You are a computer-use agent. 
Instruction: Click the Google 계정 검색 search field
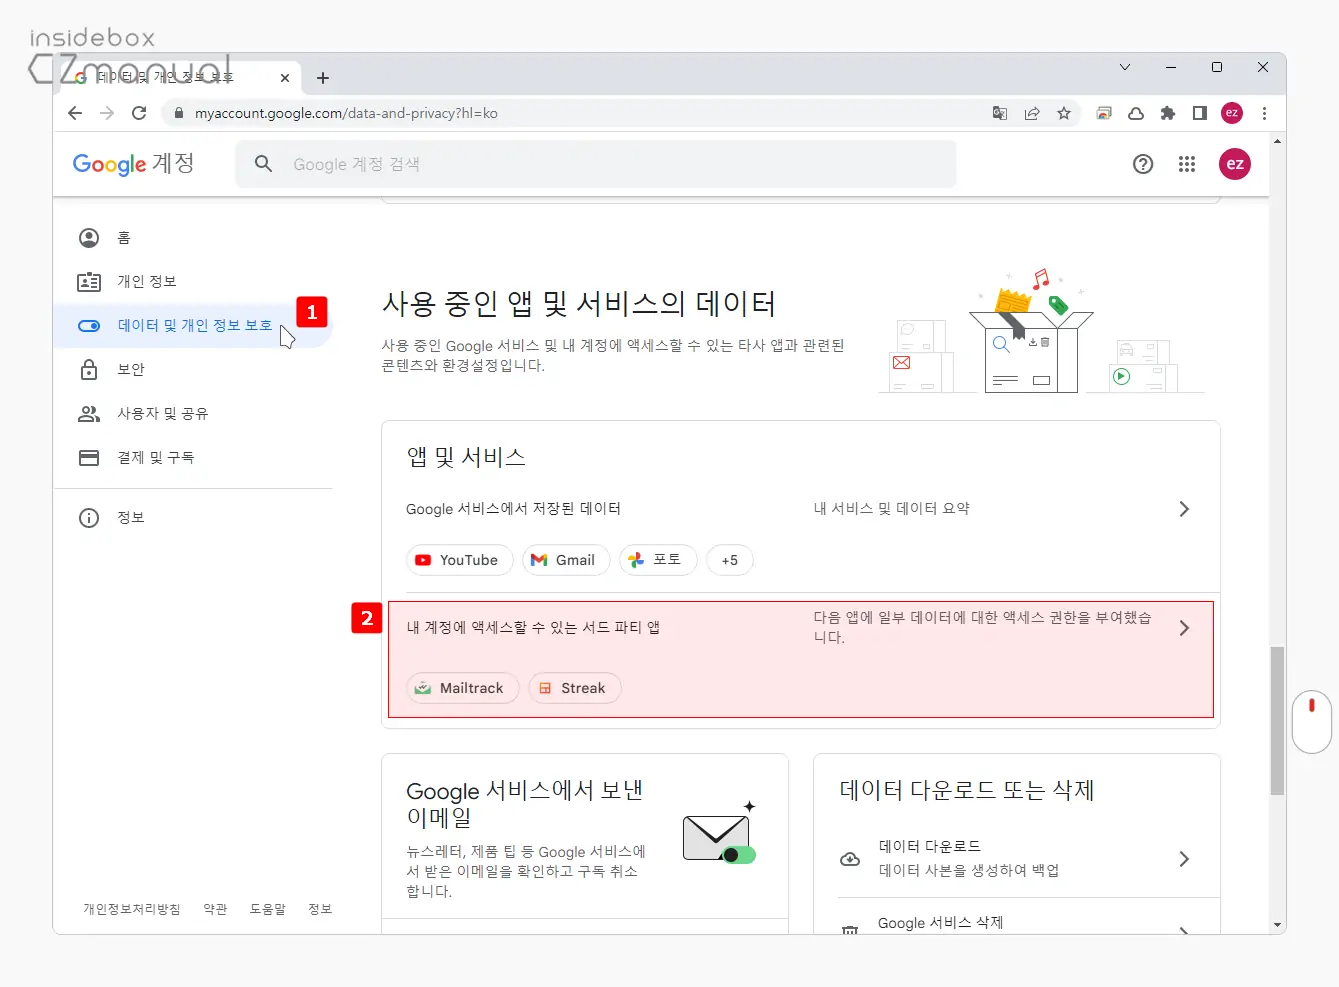596,164
